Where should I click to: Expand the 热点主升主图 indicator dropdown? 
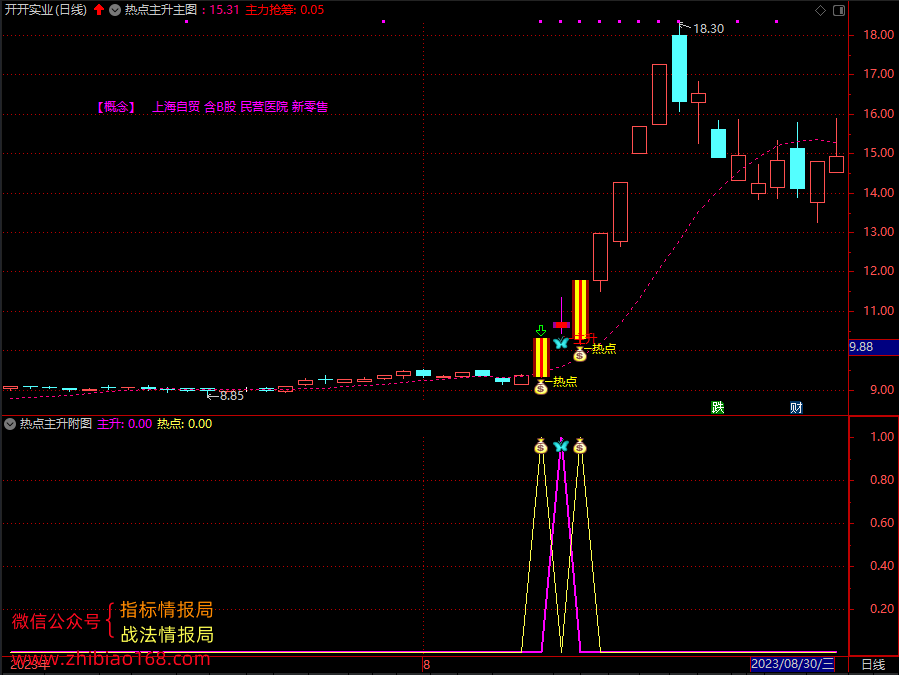(115, 10)
